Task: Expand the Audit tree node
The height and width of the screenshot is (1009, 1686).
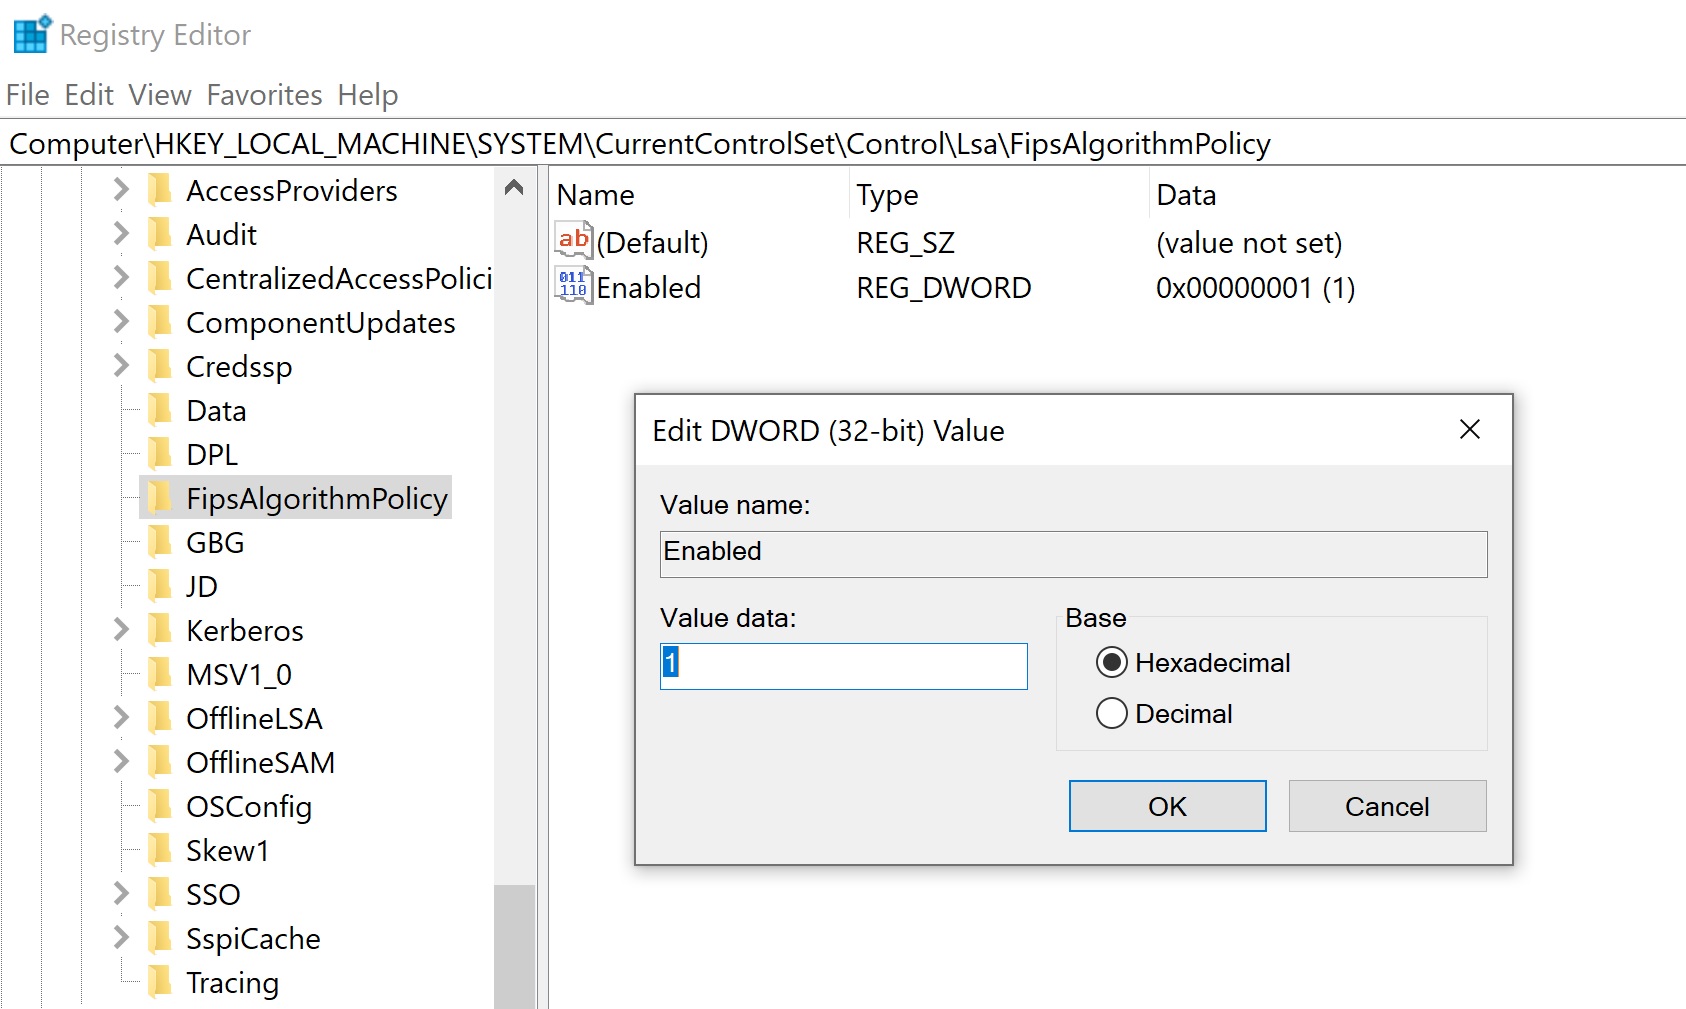Action: tap(119, 233)
